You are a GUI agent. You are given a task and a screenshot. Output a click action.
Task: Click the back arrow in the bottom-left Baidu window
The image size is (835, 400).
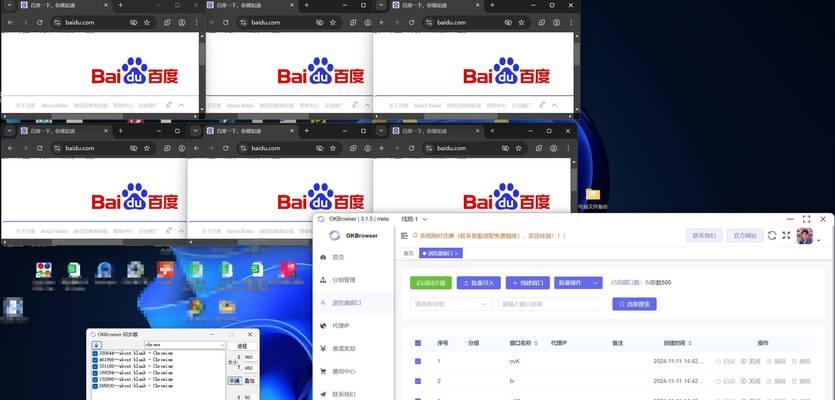pyautogui.click(x=11, y=148)
